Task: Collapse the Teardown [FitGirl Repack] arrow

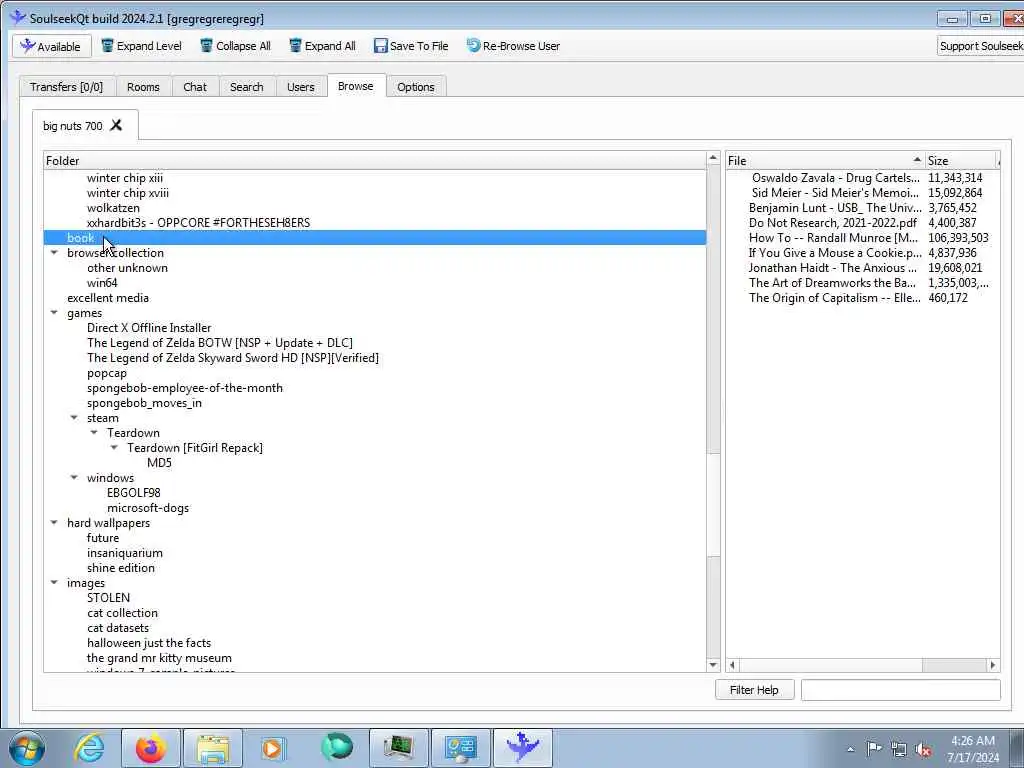Action: click(114, 448)
